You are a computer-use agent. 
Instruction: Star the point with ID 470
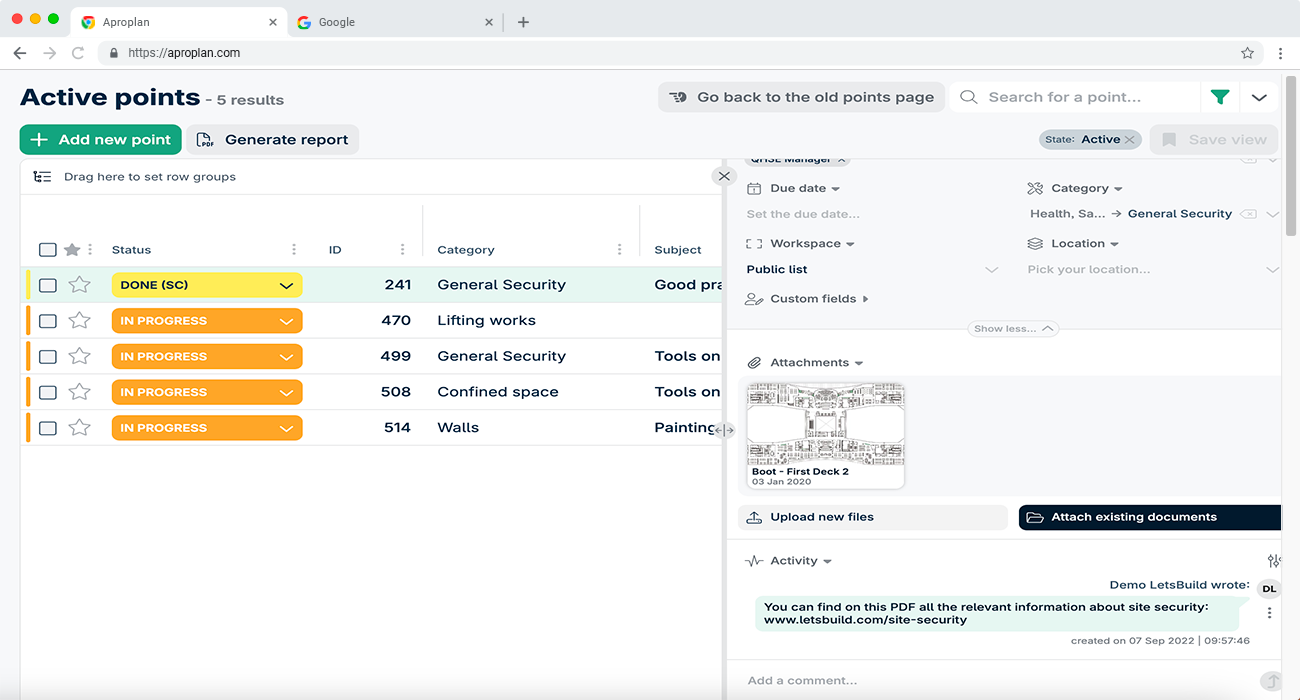point(80,321)
